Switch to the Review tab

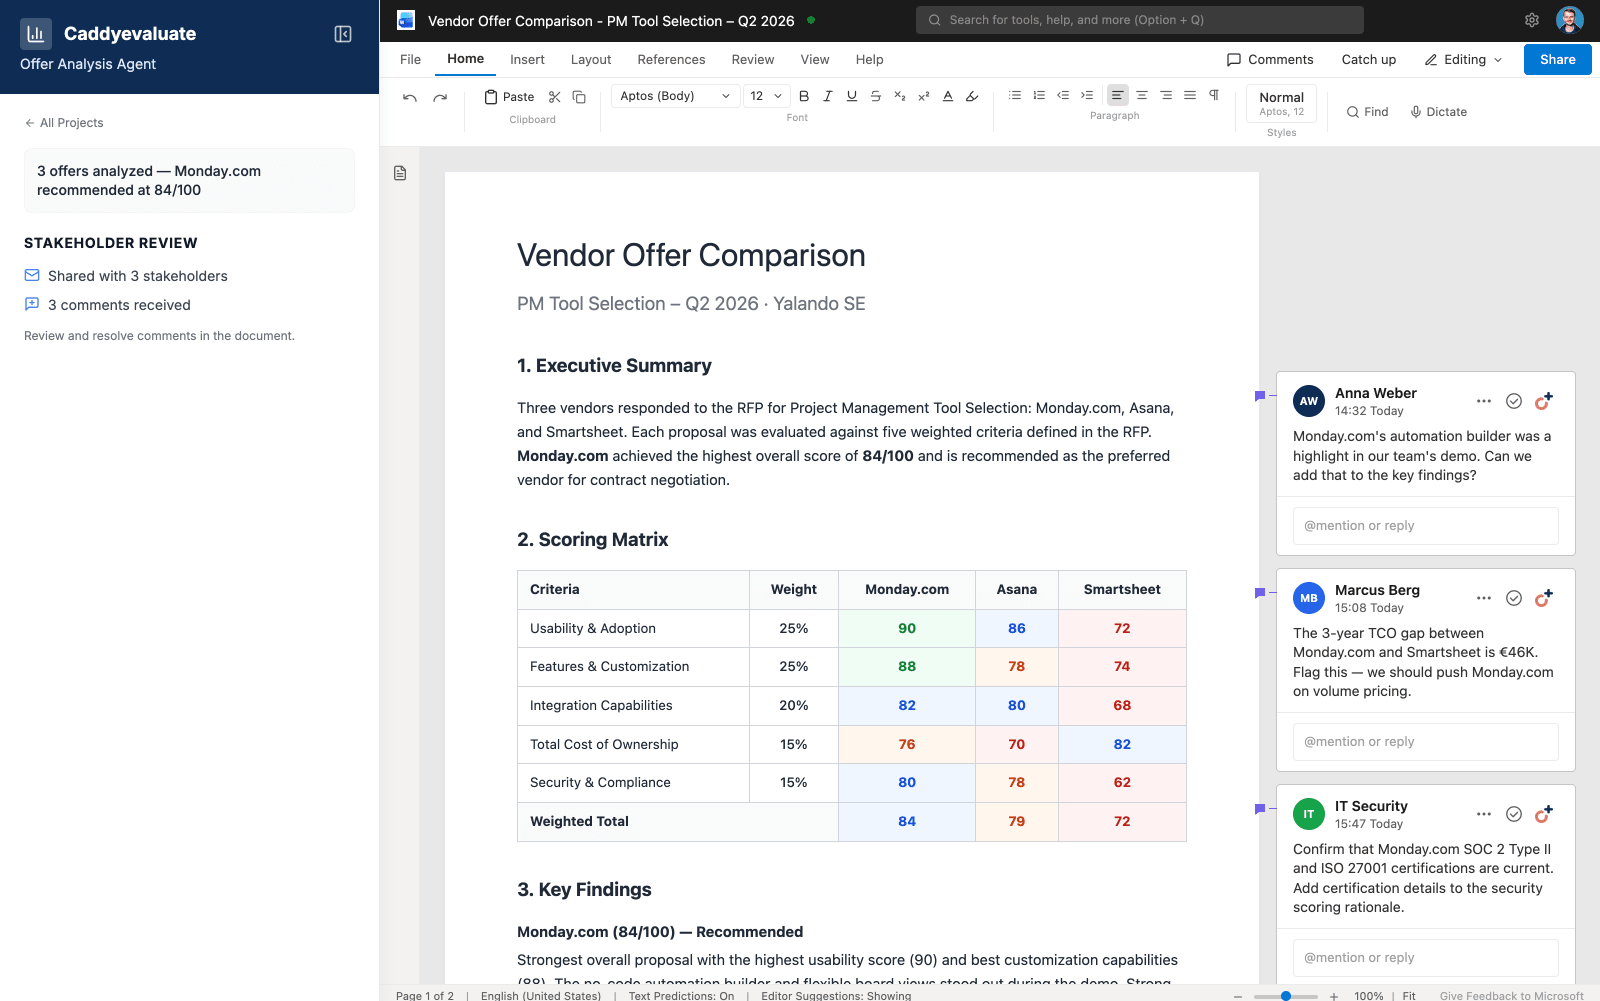click(x=753, y=60)
